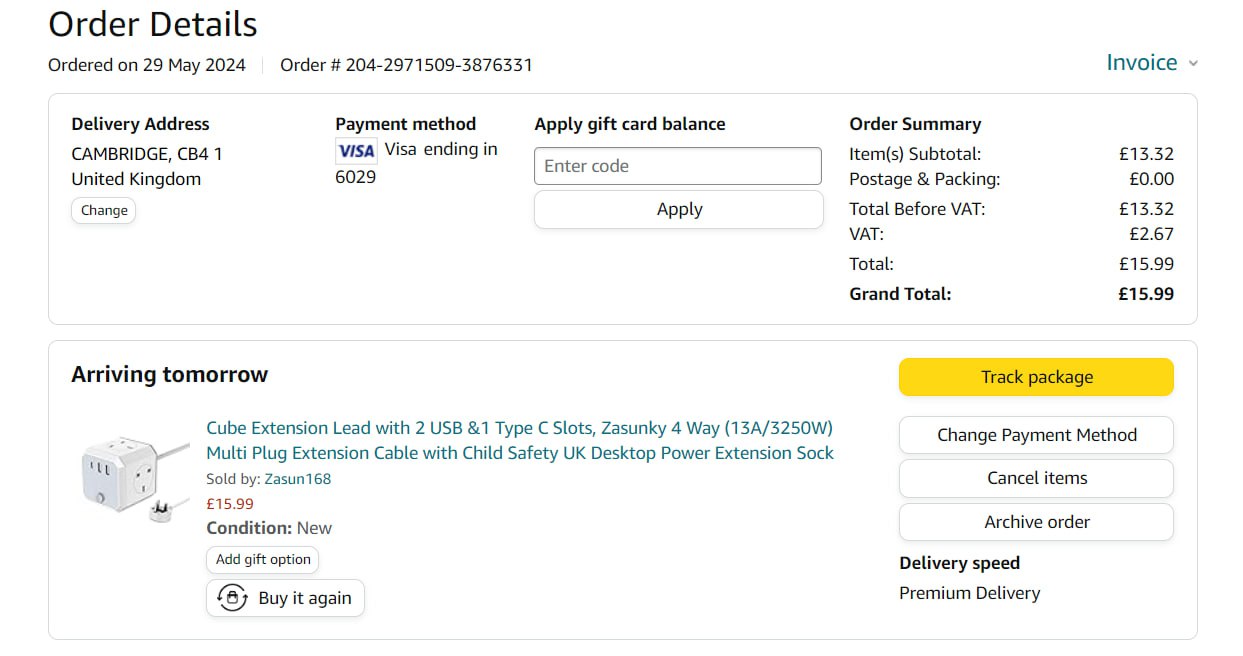This screenshot has height=656, width=1243.
Task: Archive order using the button
Action: (x=1036, y=522)
